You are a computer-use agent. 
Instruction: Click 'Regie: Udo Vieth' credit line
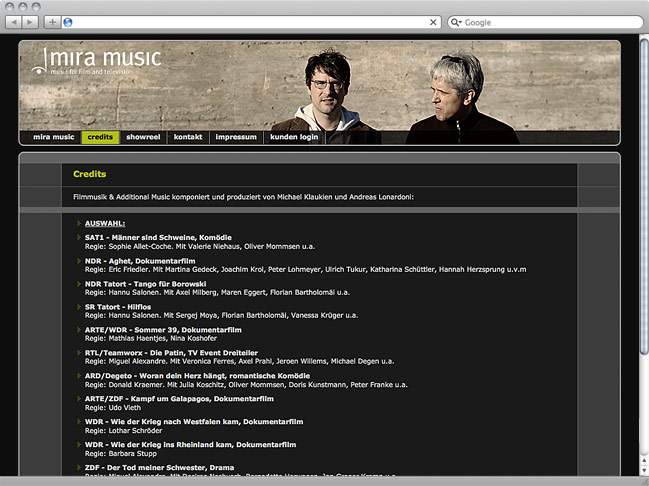[113, 408]
